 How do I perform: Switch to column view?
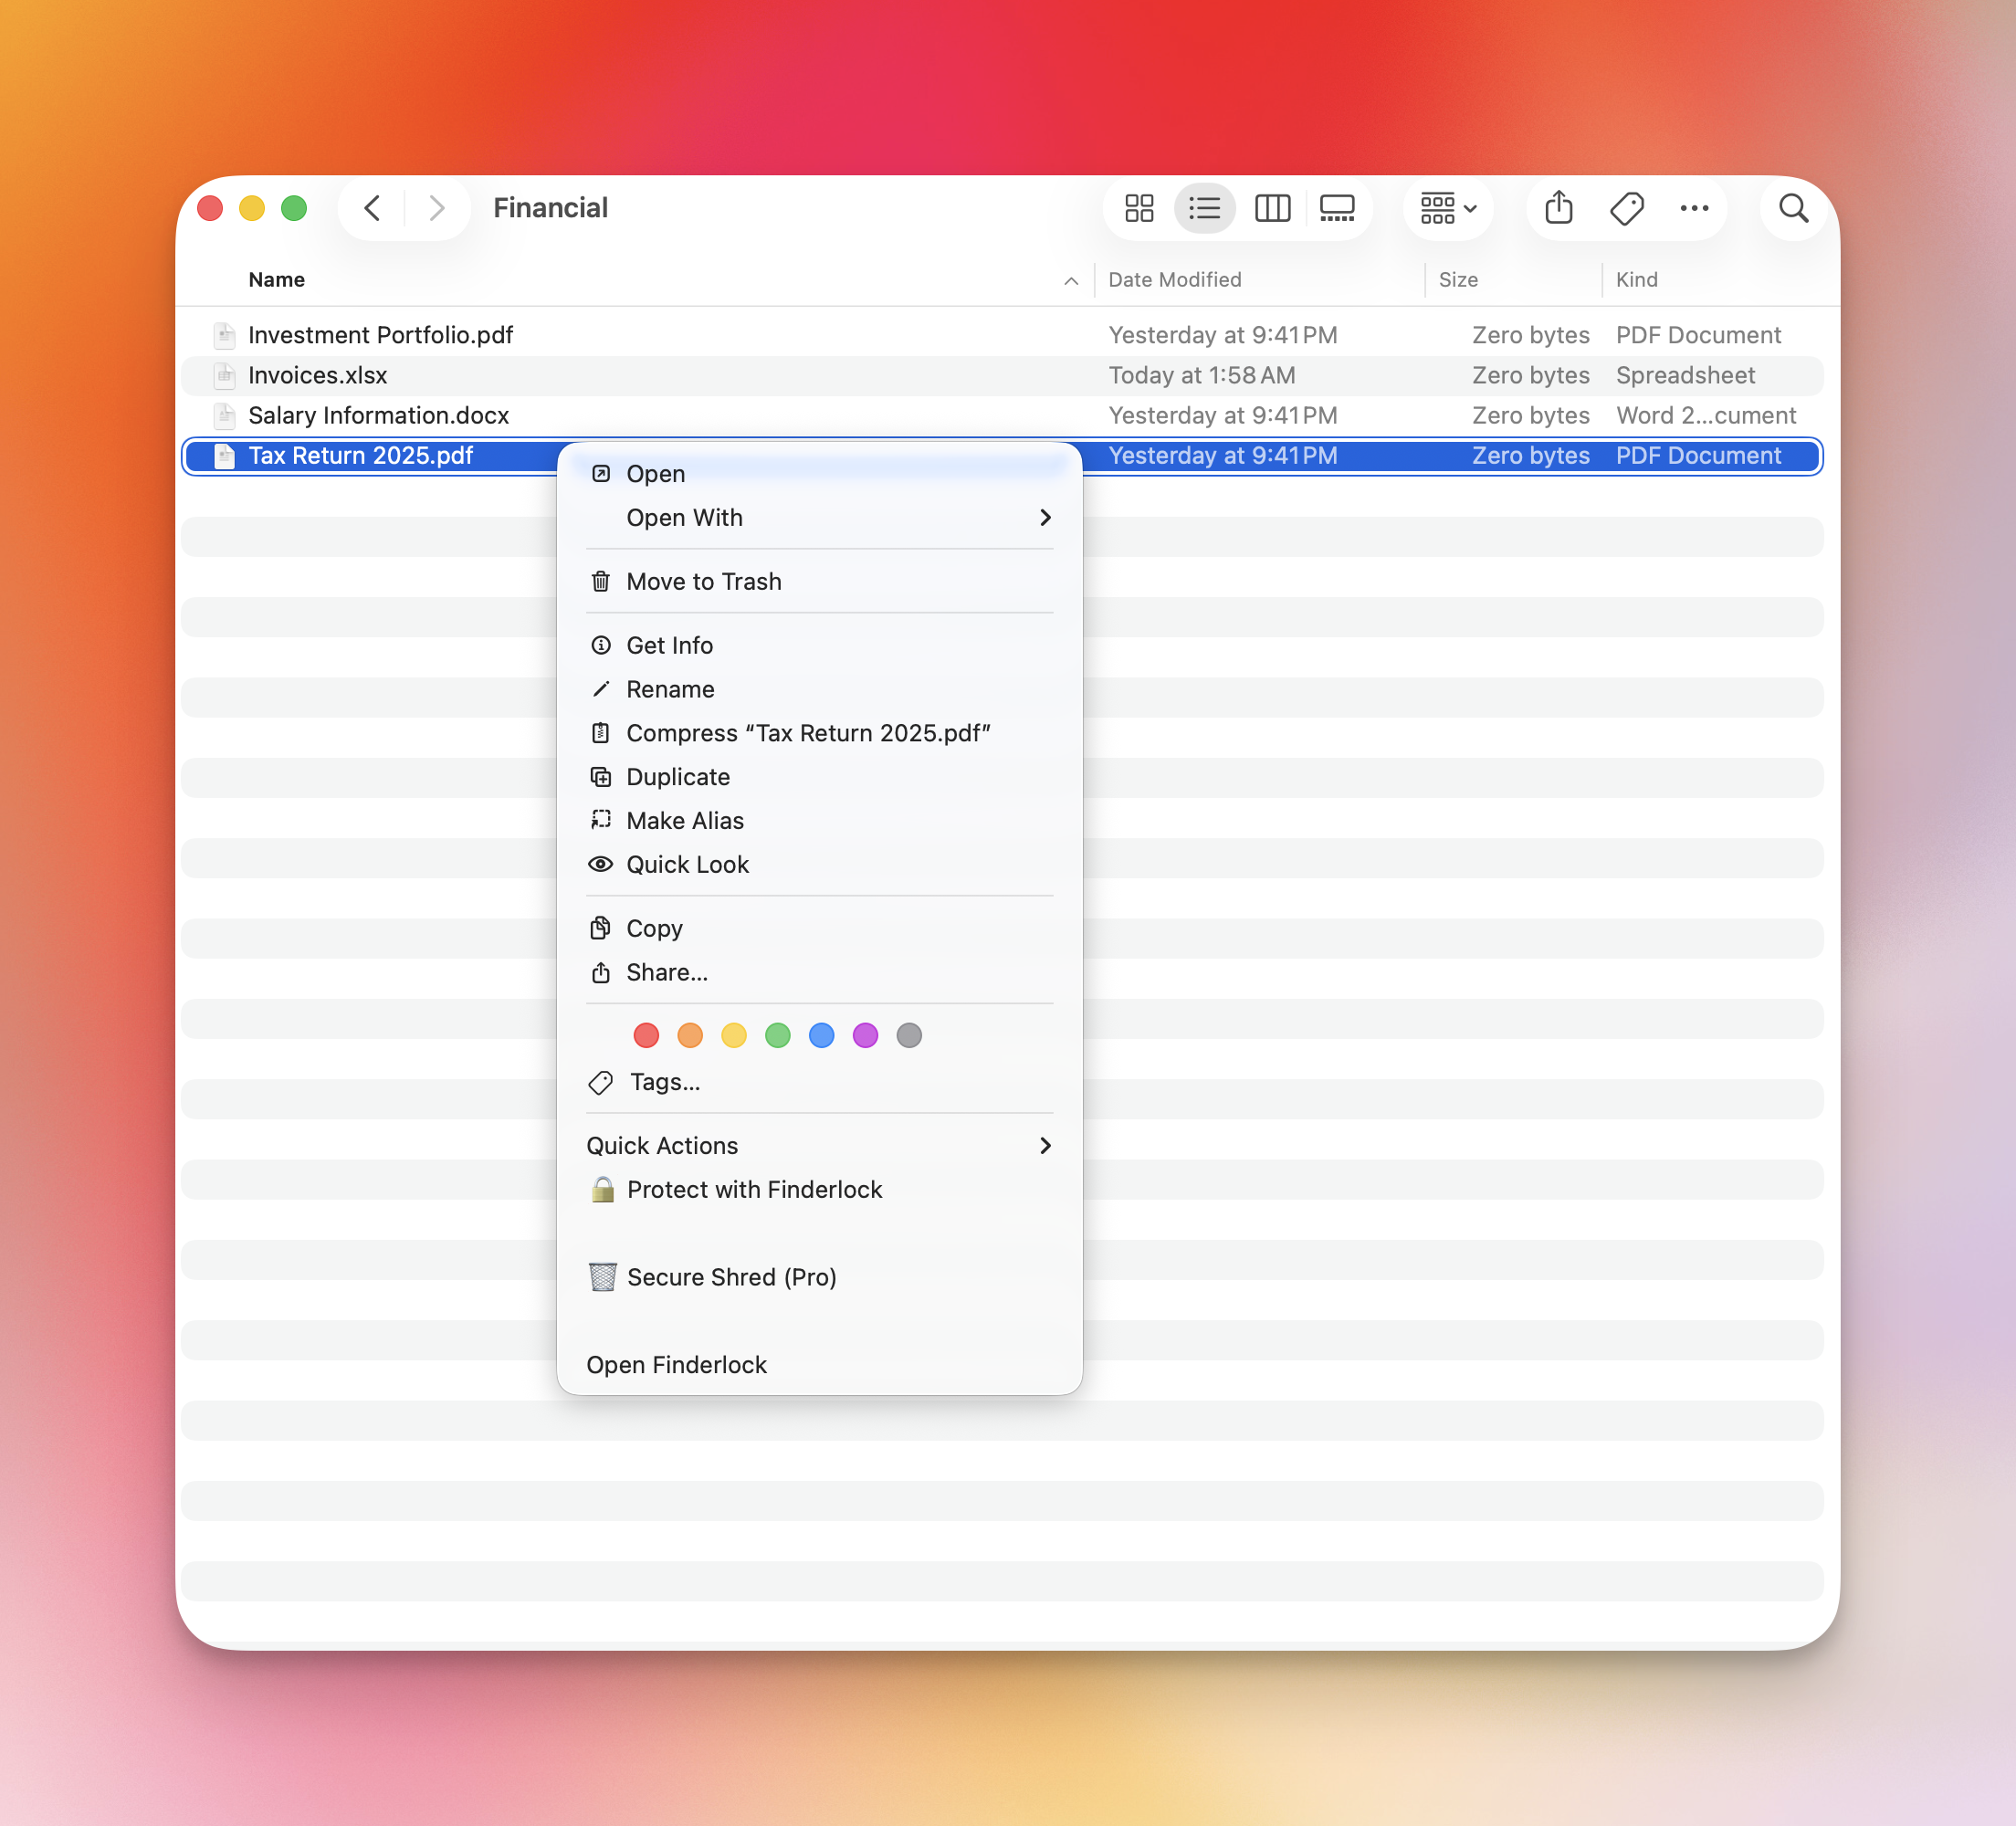[x=1272, y=208]
